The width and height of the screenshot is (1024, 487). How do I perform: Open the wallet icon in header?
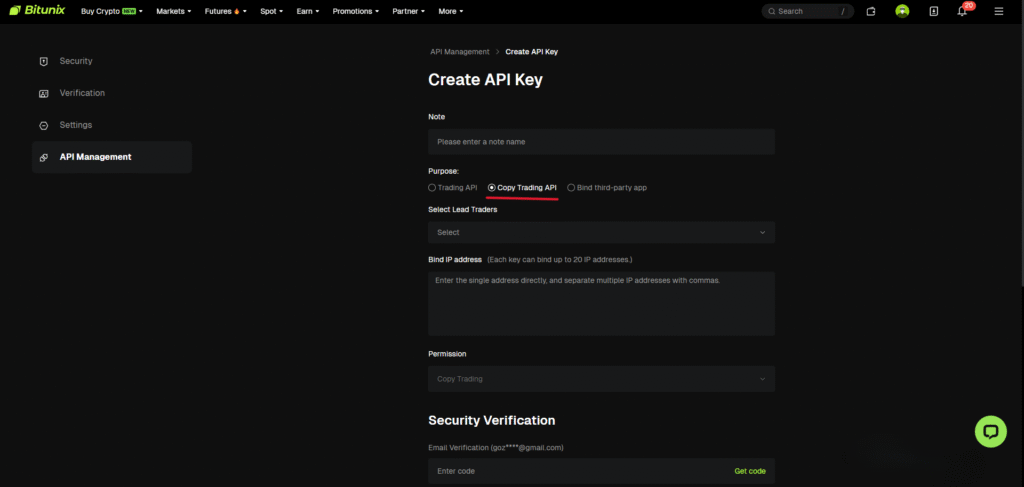(871, 11)
